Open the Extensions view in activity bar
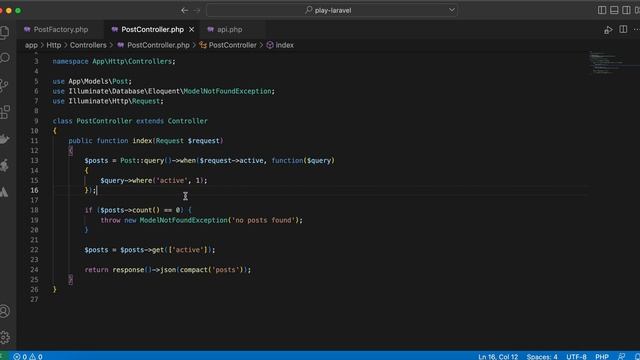 [4, 112]
